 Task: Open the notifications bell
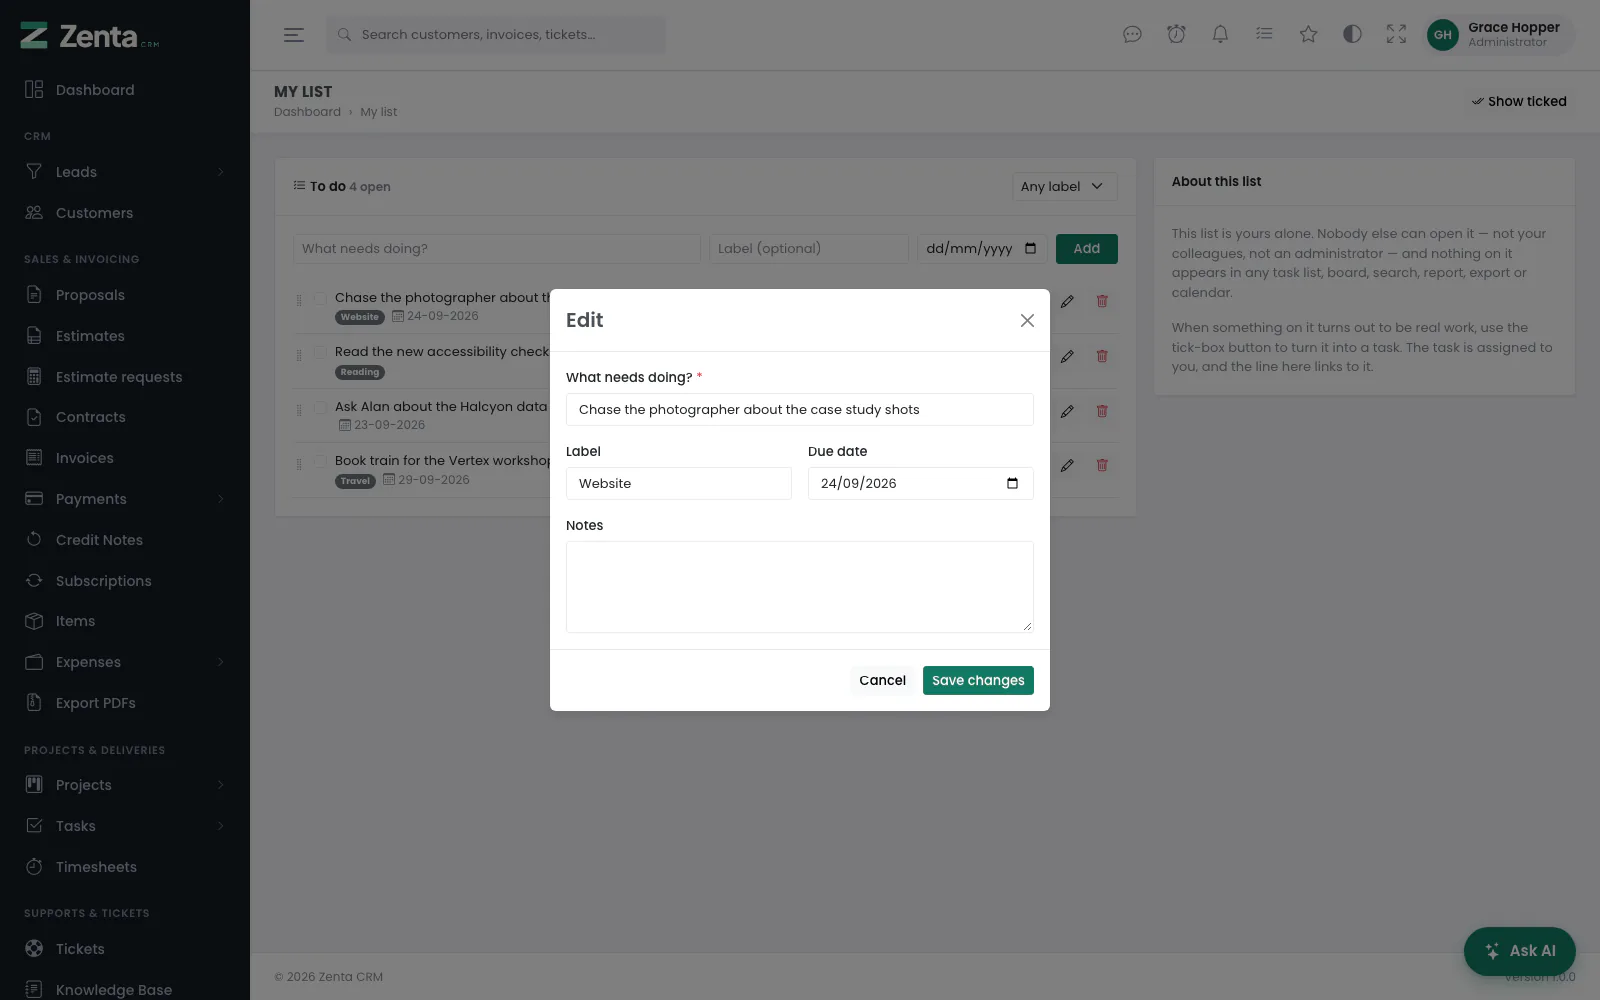pyautogui.click(x=1220, y=34)
